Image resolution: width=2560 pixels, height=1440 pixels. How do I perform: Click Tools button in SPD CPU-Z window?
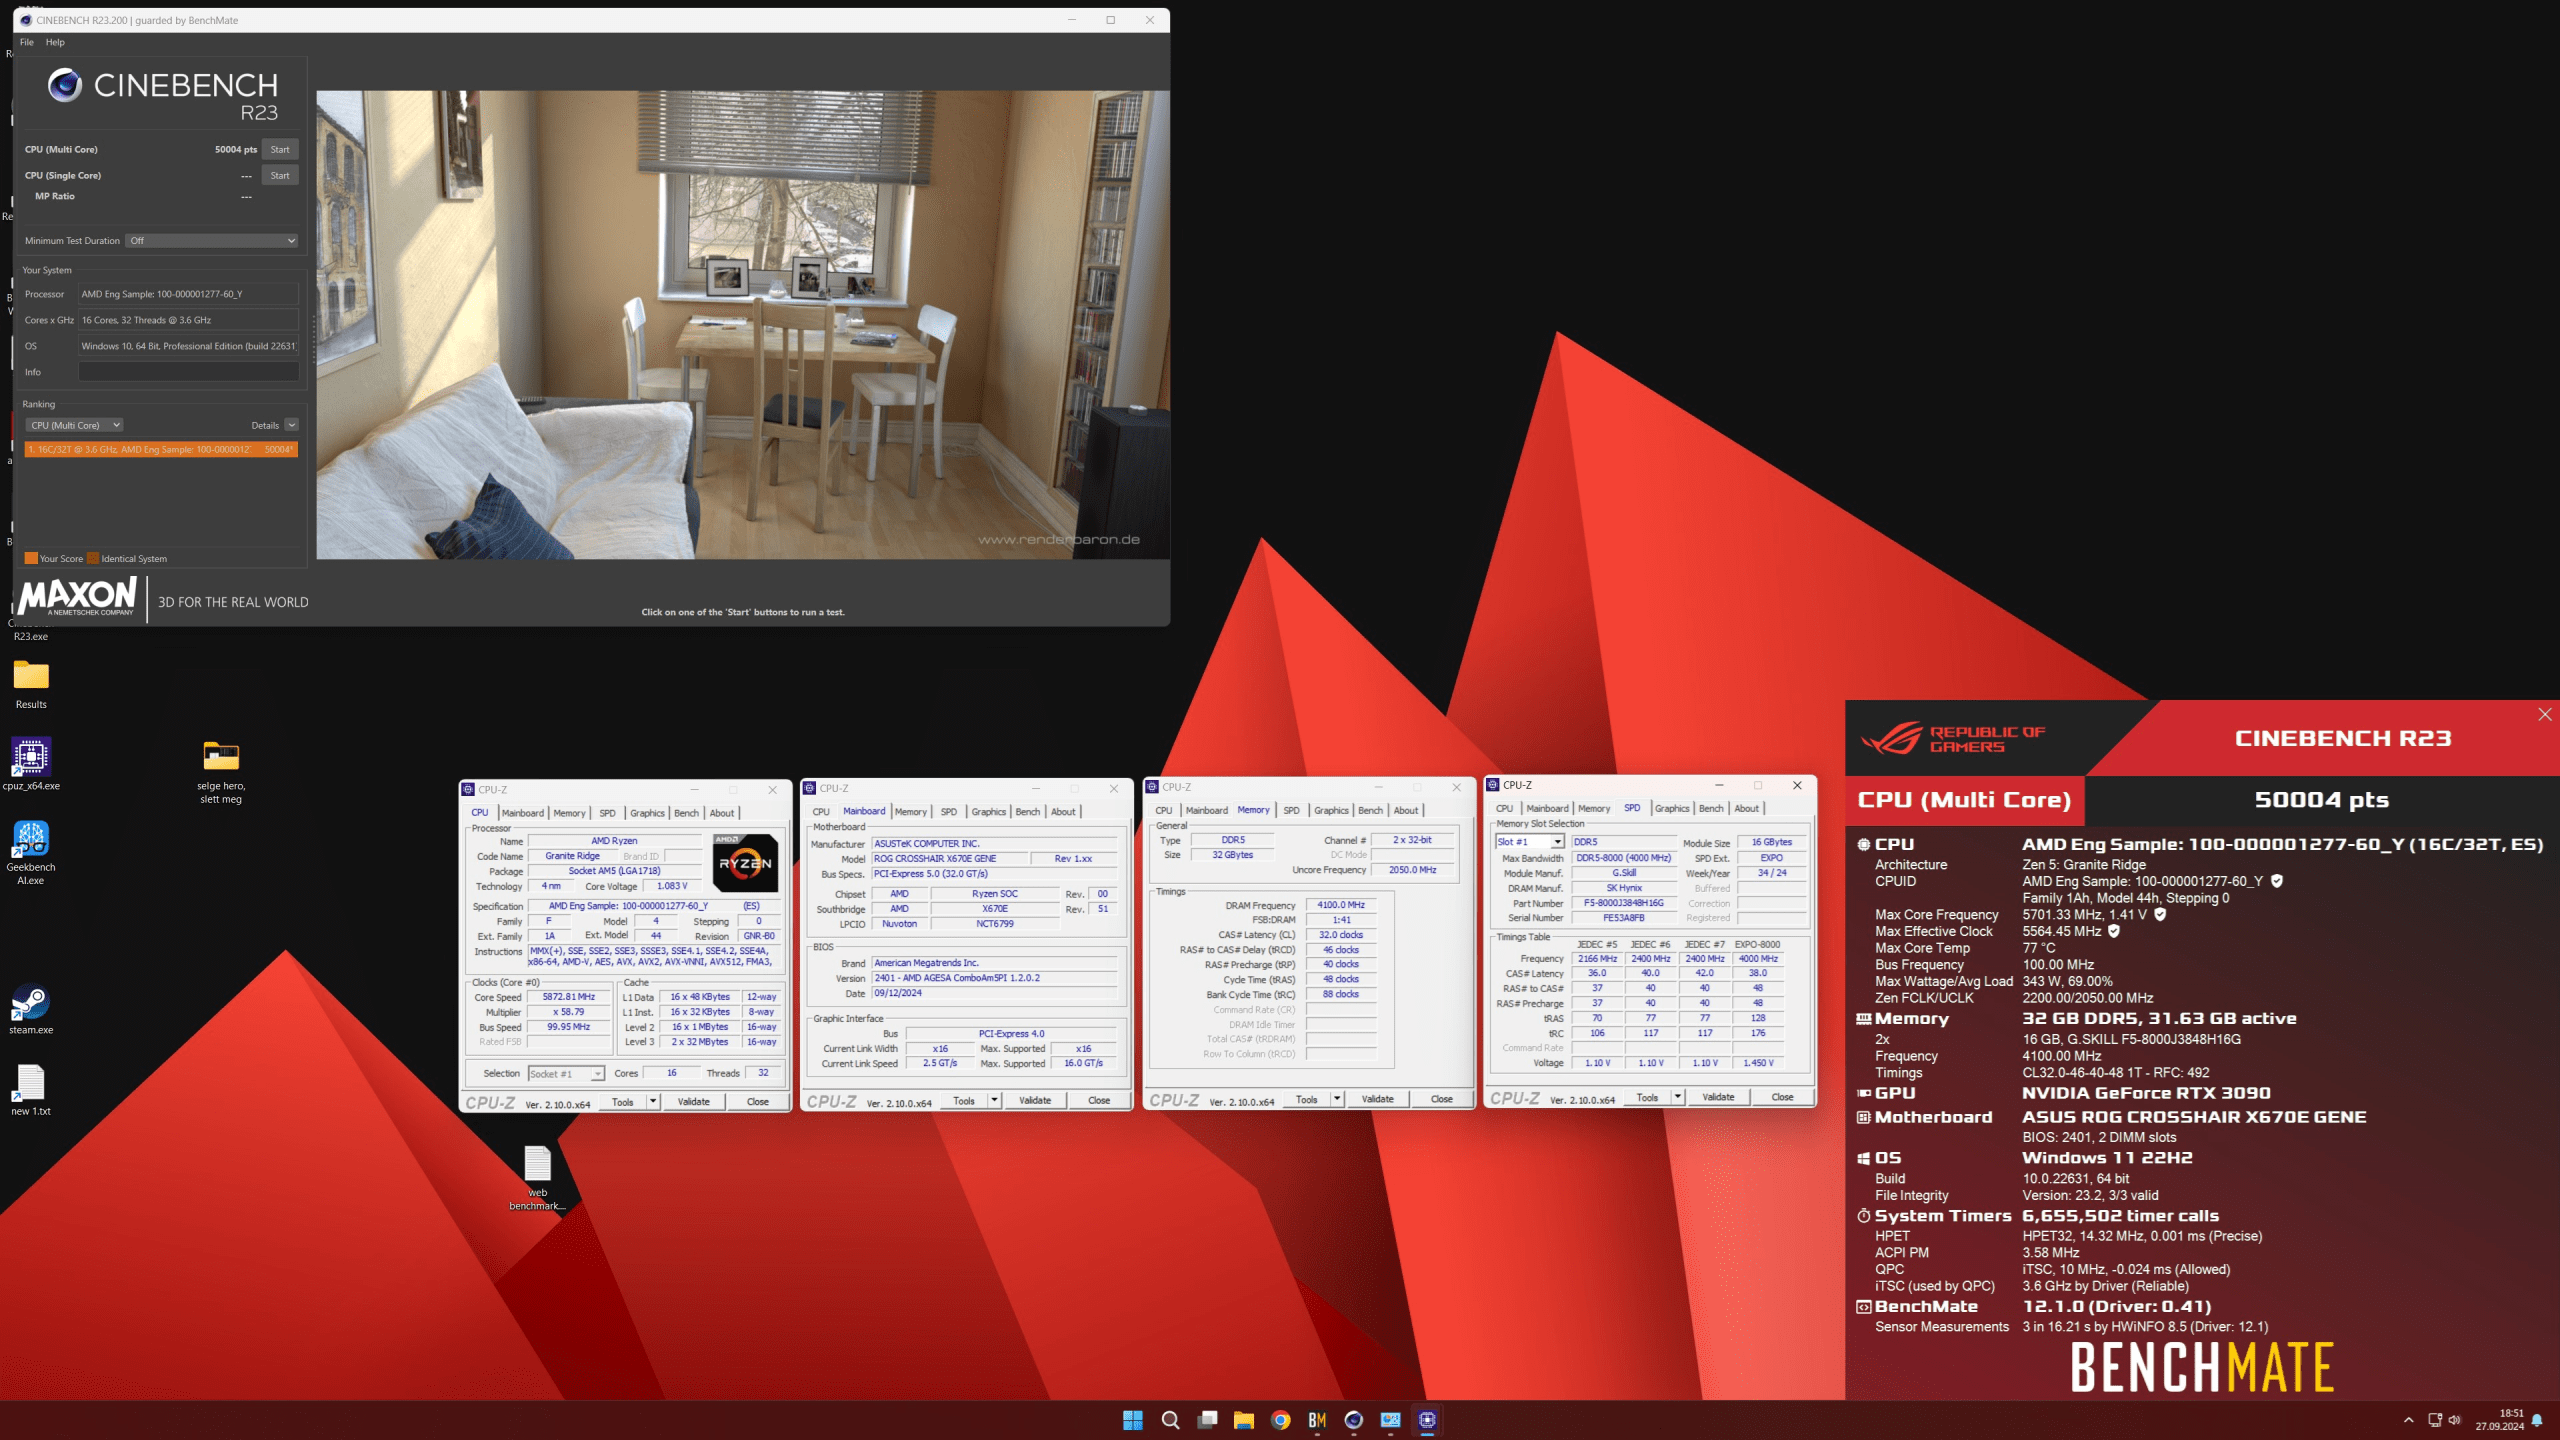pyautogui.click(x=1647, y=1097)
